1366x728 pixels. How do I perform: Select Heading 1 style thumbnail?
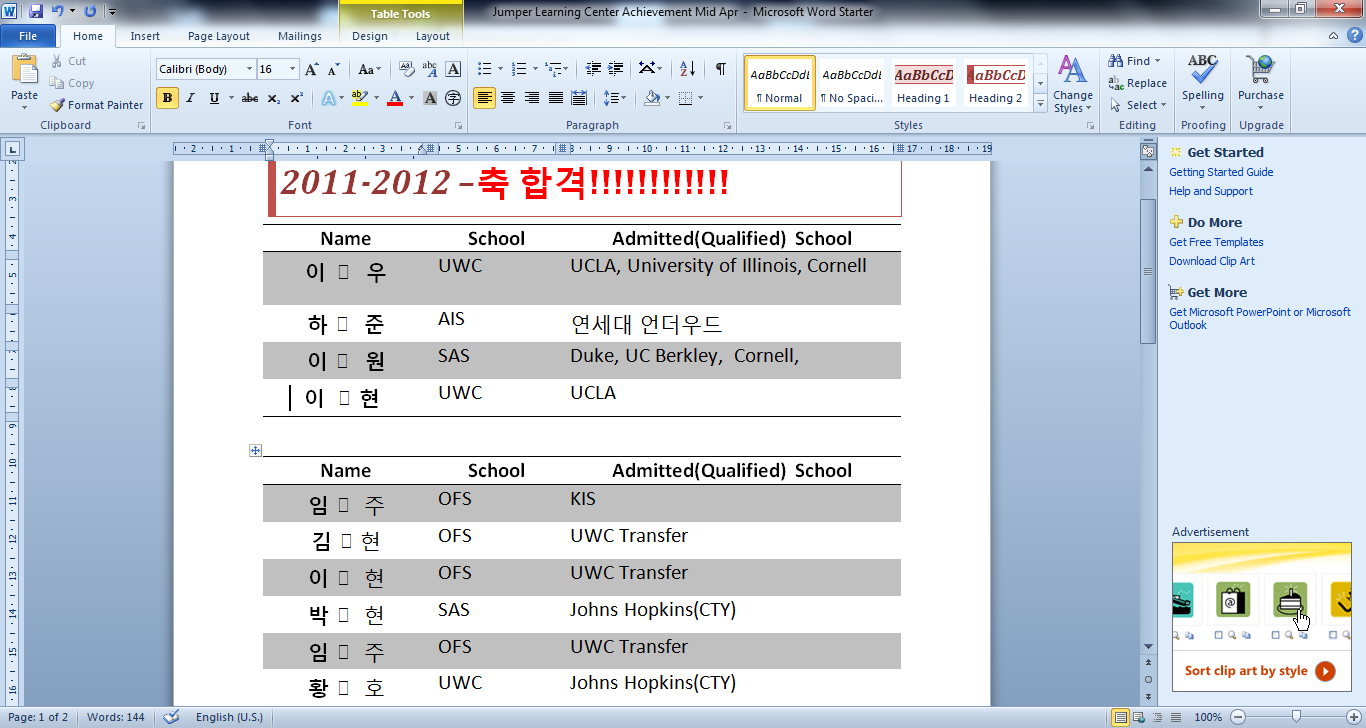tap(923, 82)
